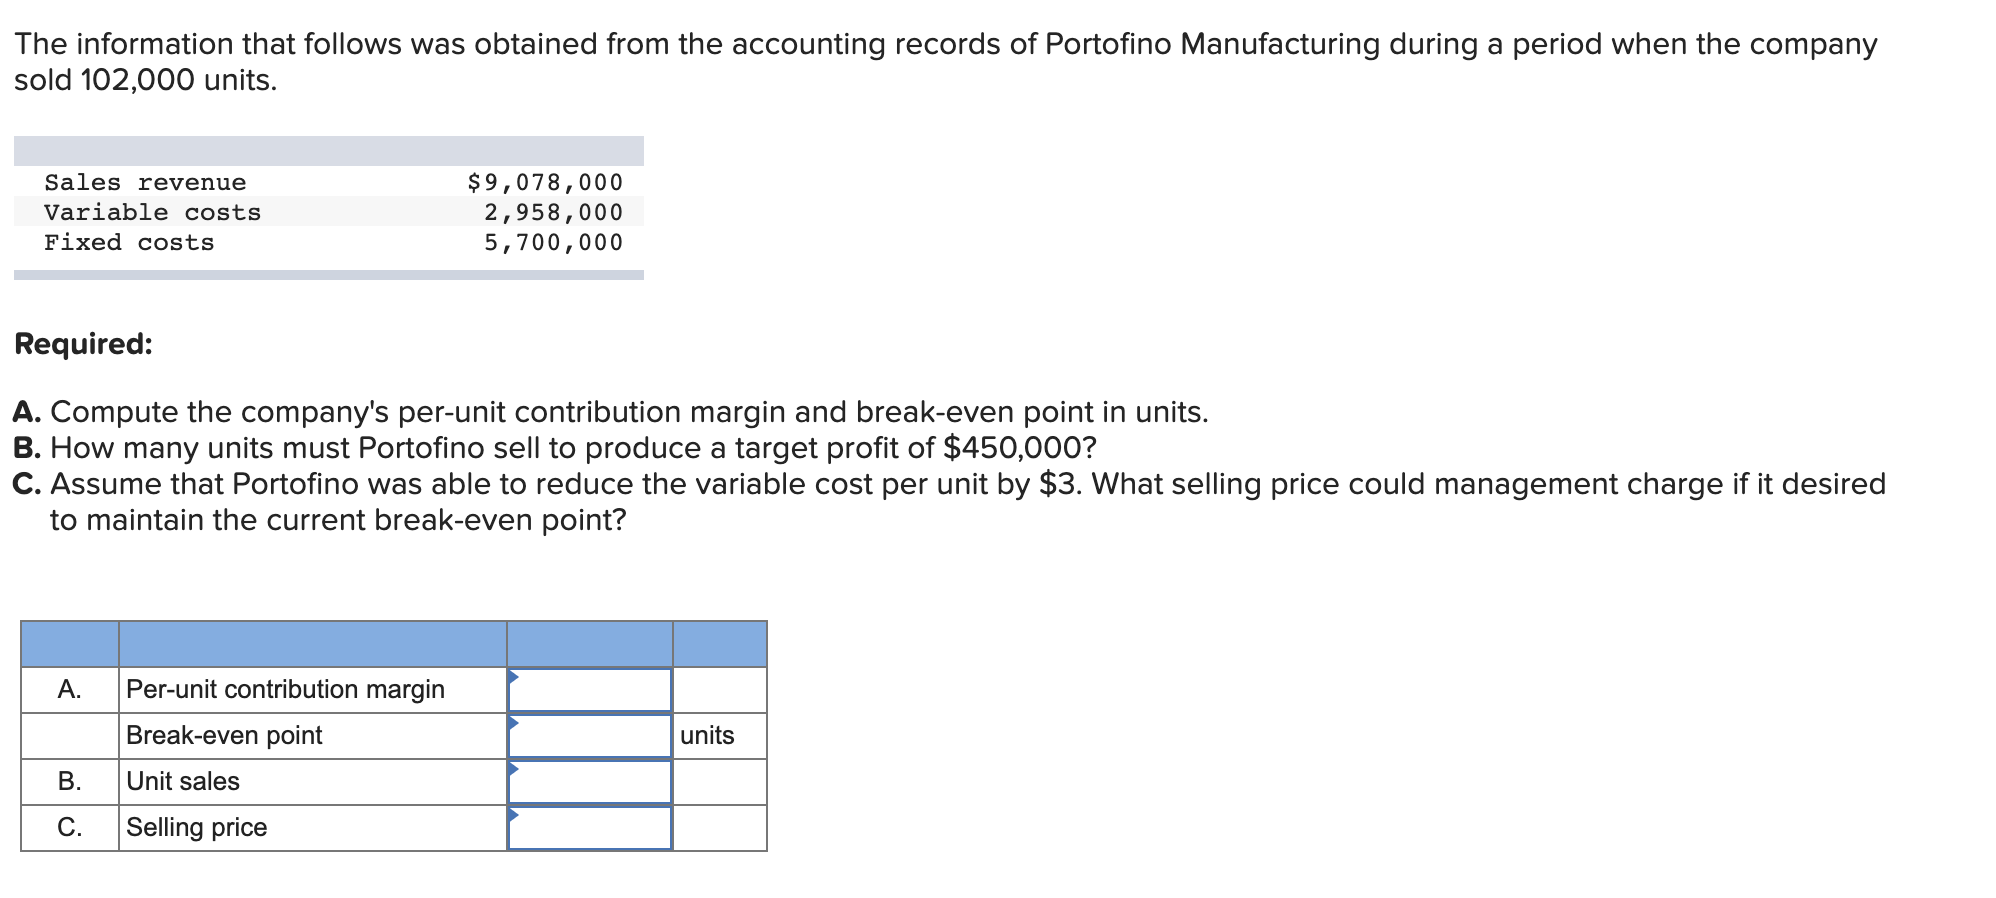
Task: Open dropdown marker on Per-unit contribution margin cell
Action: point(513,677)
